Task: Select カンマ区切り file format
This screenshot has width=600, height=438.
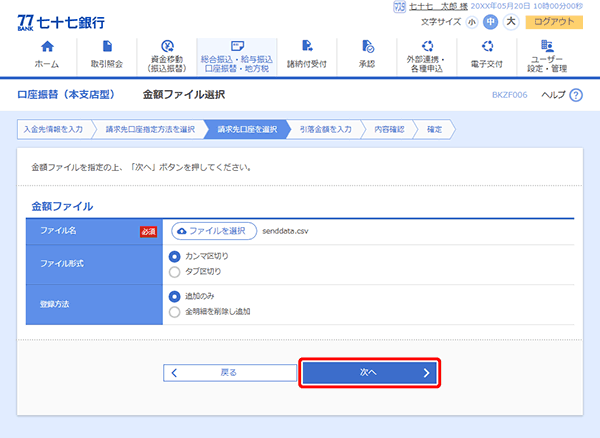Action: point(174,257)
